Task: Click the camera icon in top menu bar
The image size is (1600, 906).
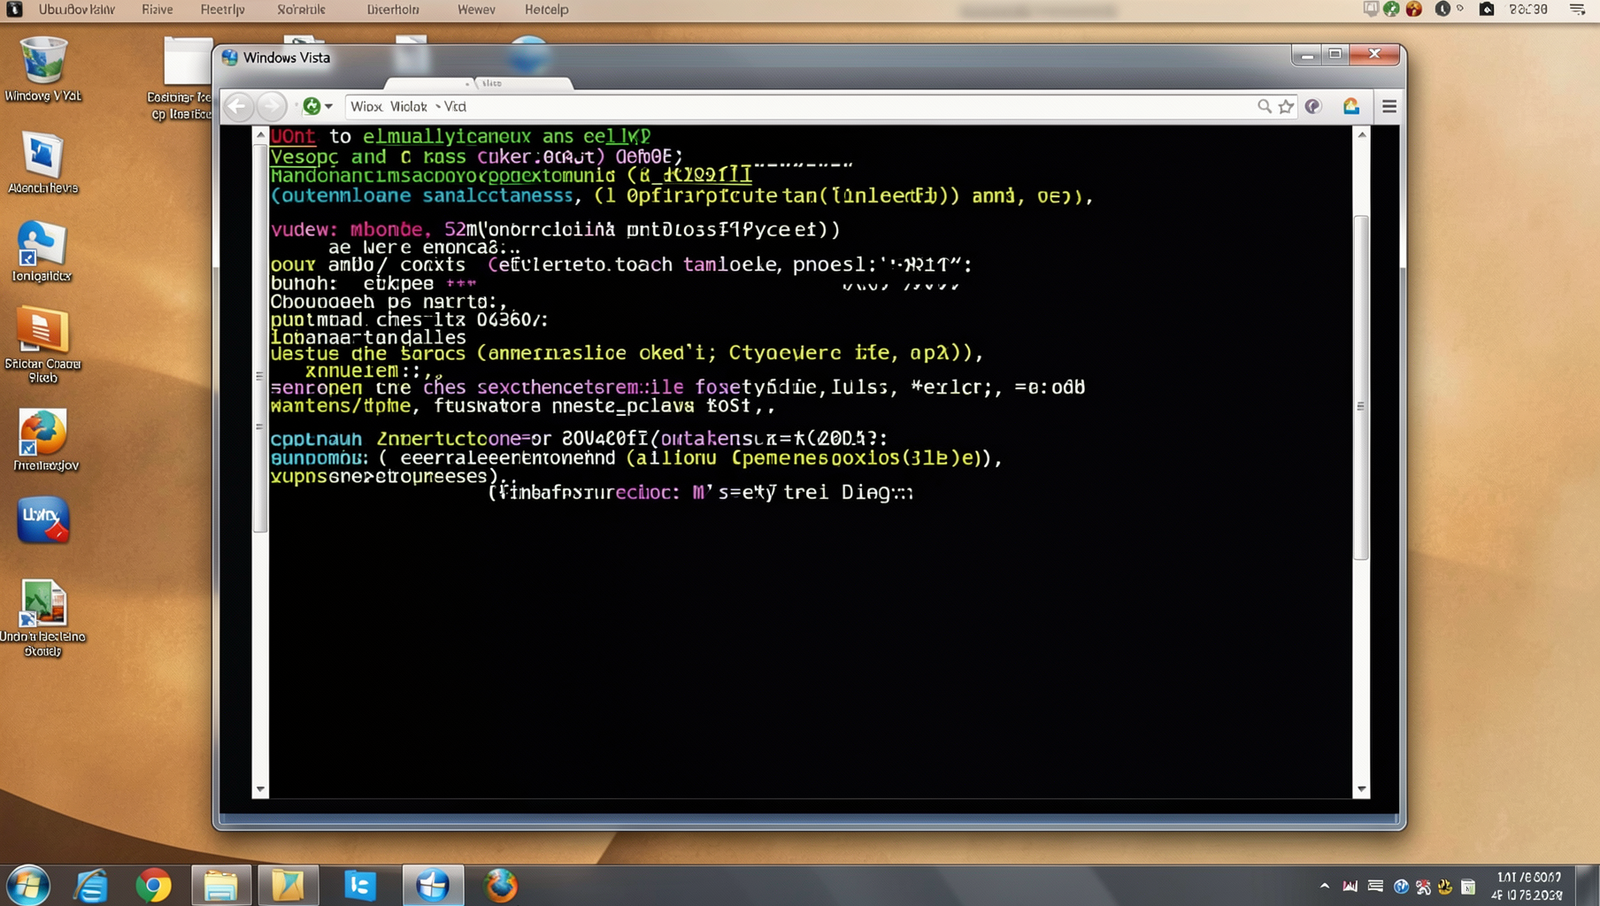Action: (x=1487, y=8)
